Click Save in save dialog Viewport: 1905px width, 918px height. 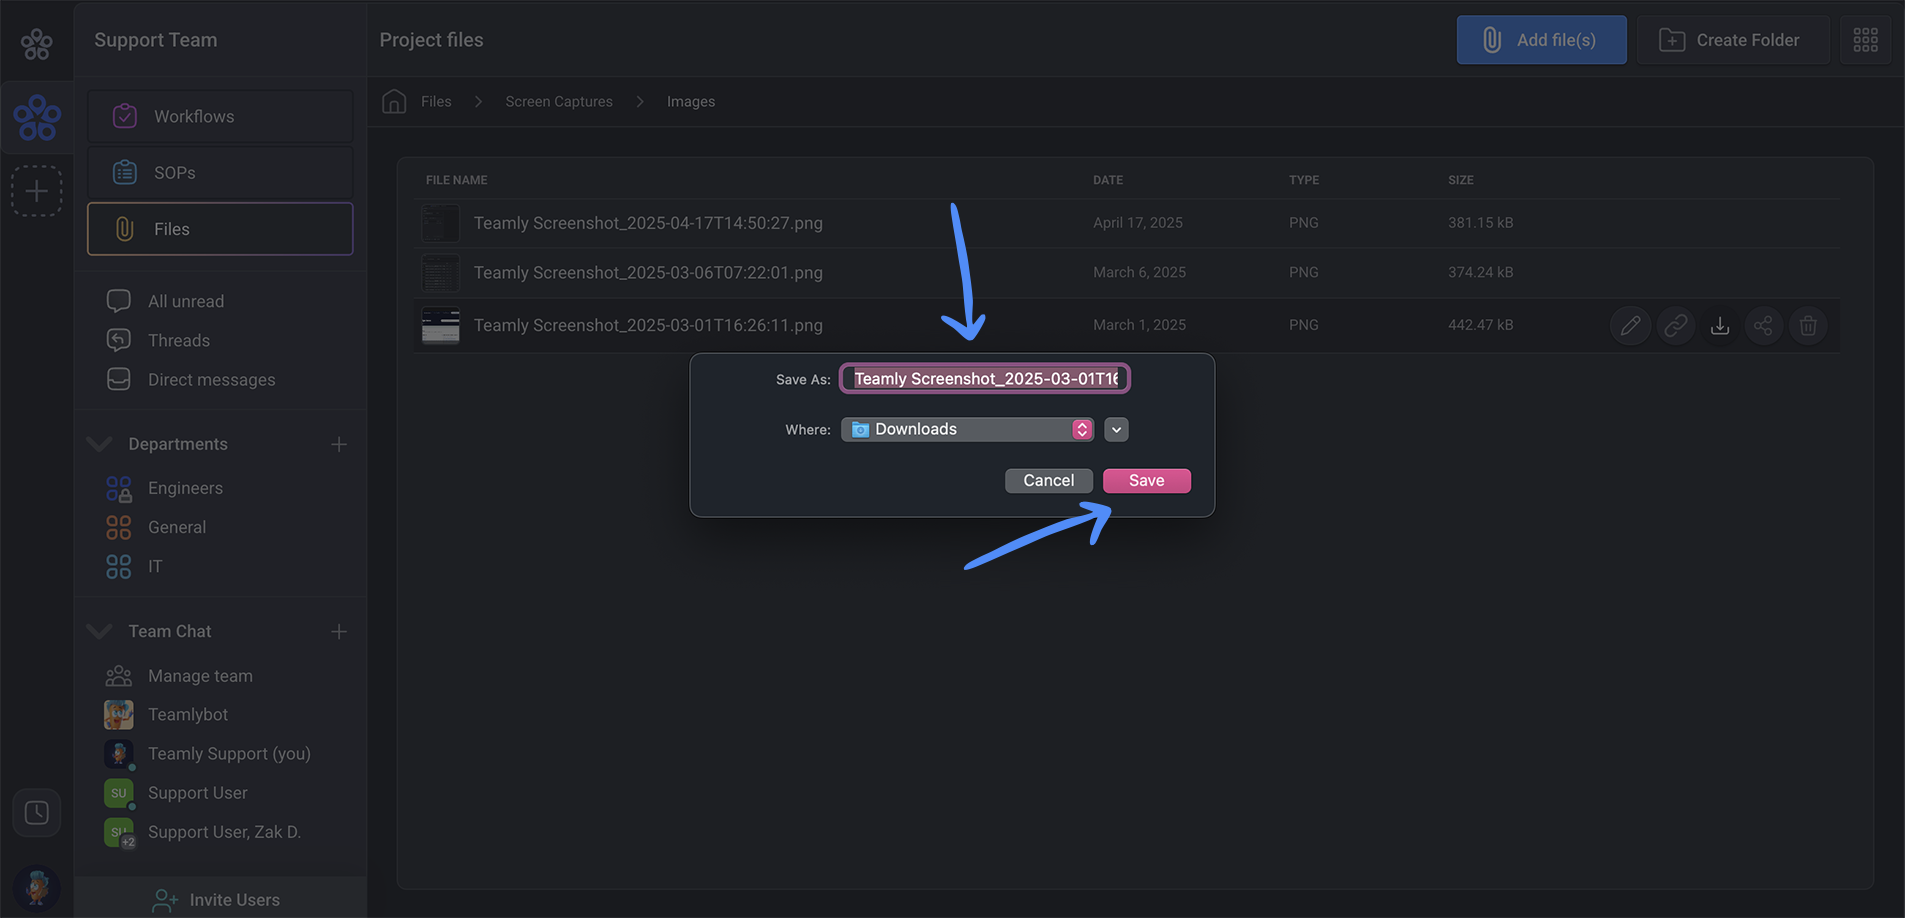coord(1146,481)
